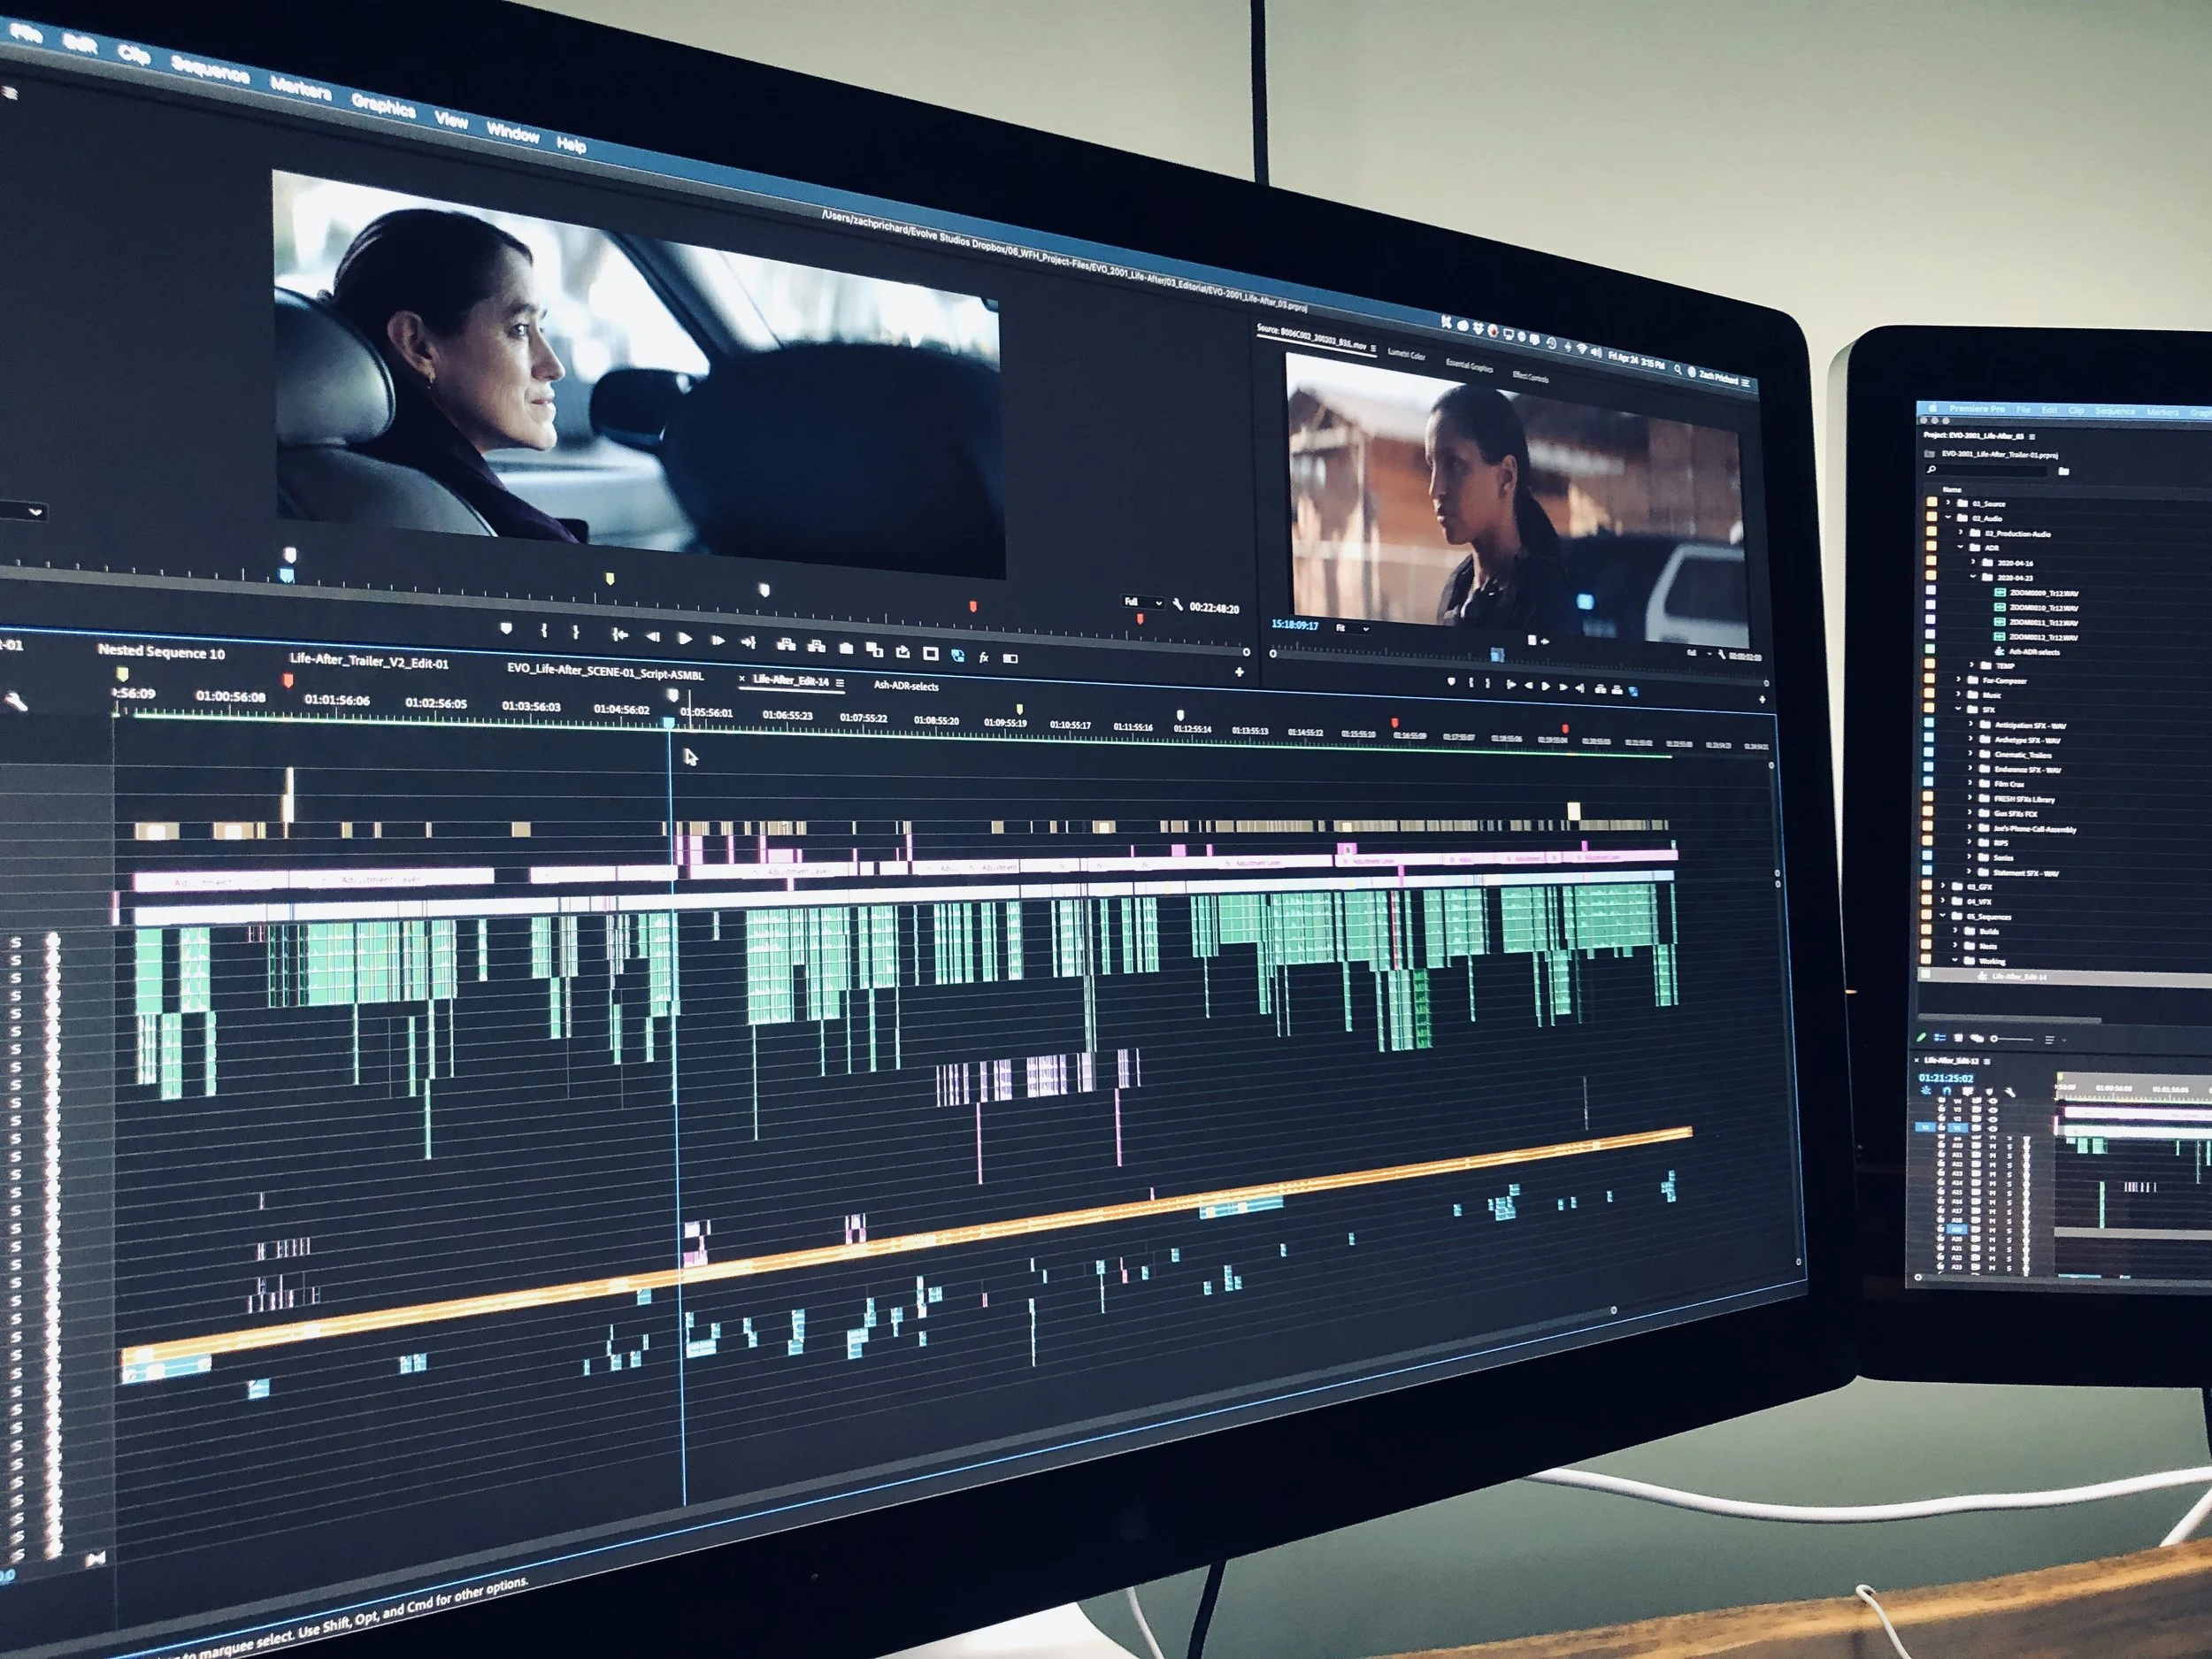The height and width of the screenshot is (1659, 2212).
Task: Expand the 01_Source bin
Action: coord(1947,503)
